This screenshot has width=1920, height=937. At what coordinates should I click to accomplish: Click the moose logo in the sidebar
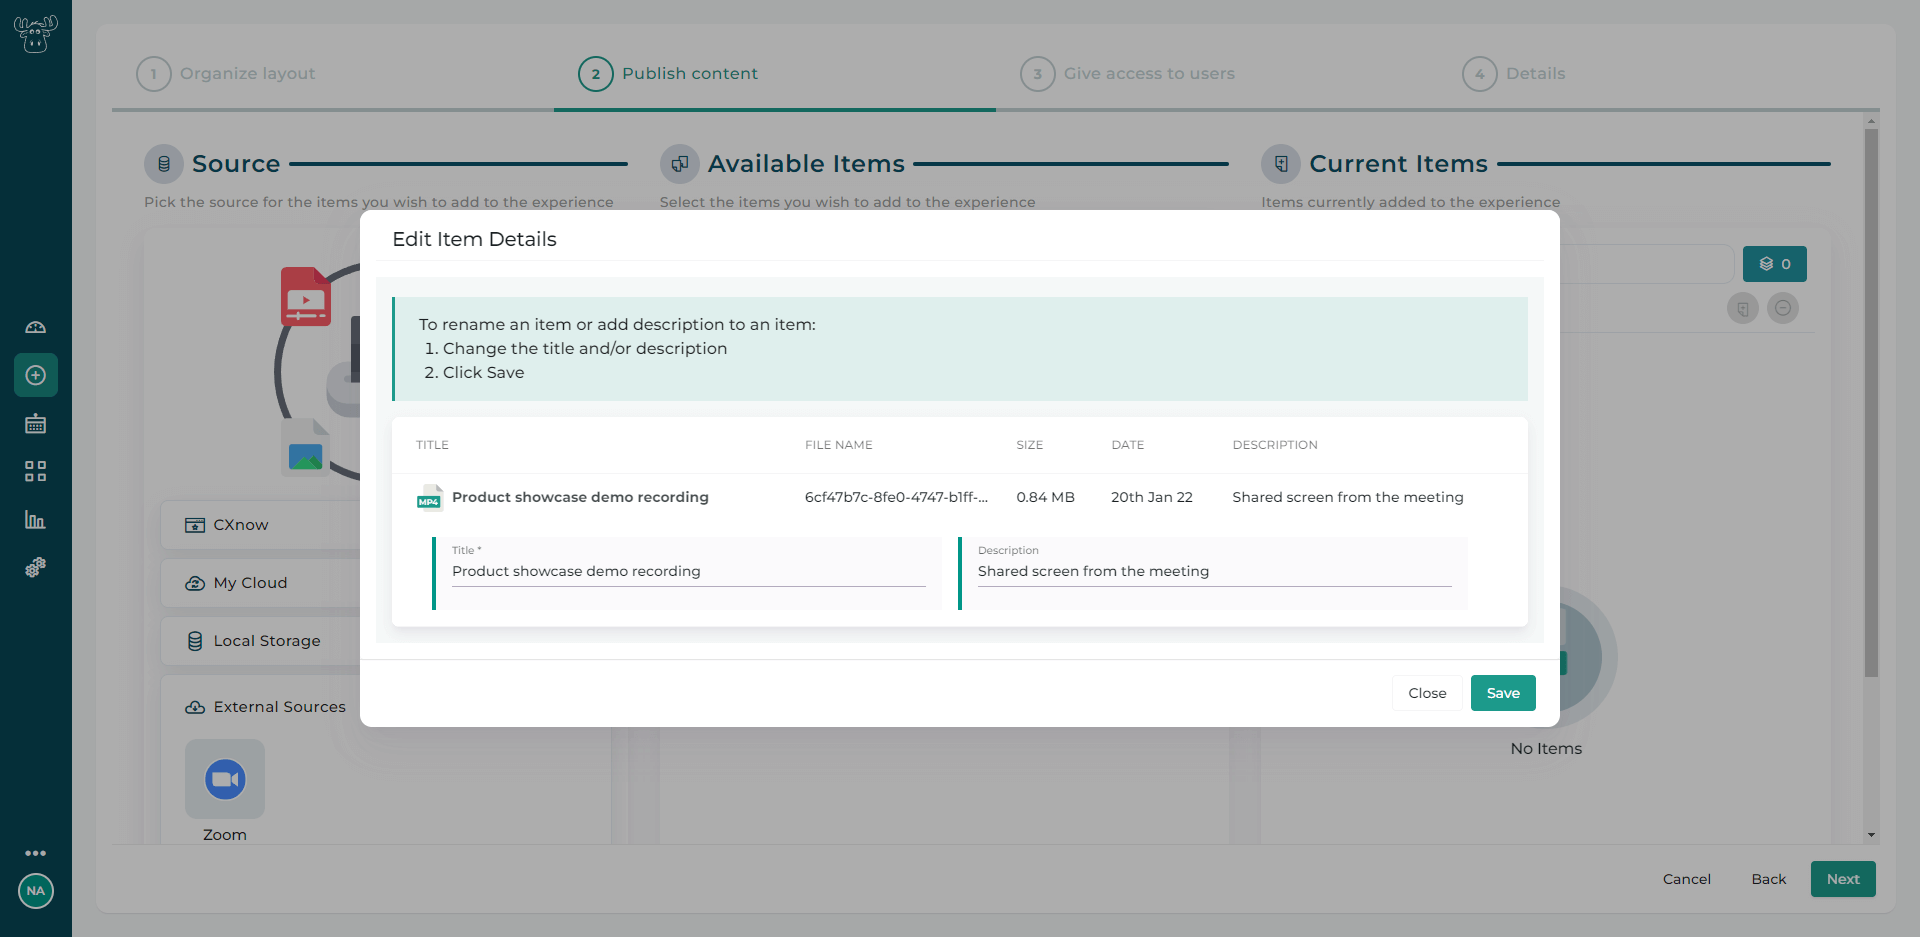(x=35, y=35)
